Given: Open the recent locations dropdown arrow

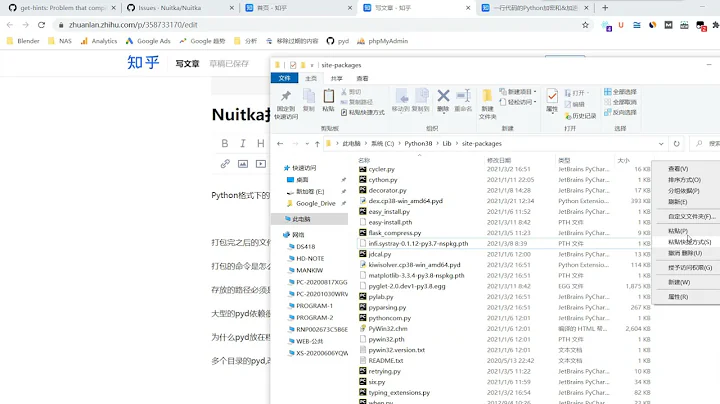Looking at the screenshot, I should [x=307, y=144].
